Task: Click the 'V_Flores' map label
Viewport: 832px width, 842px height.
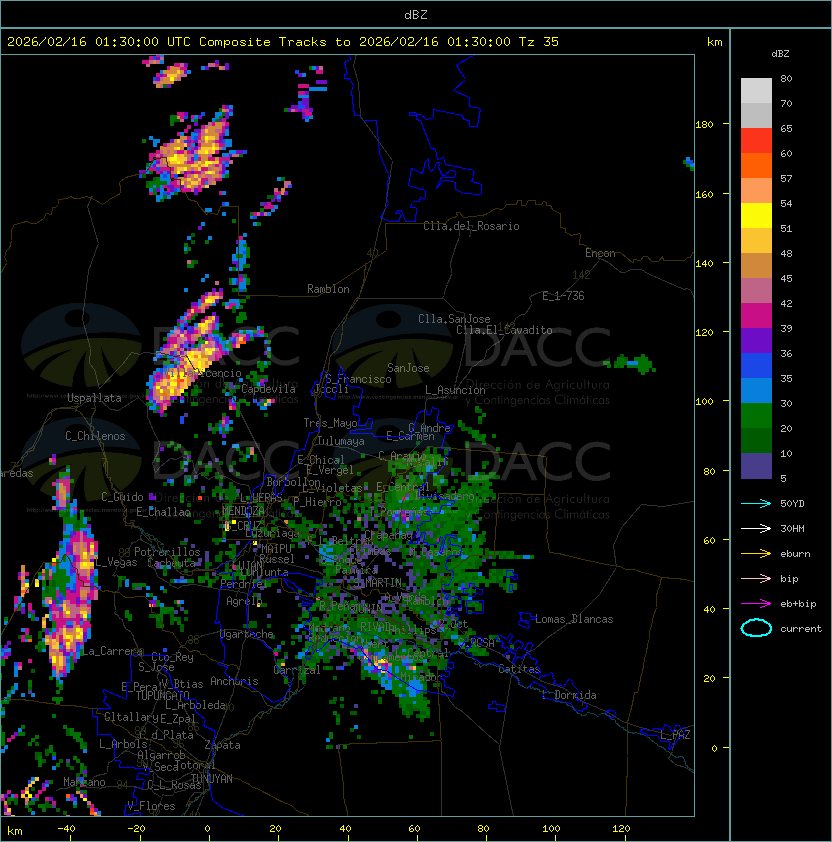Action: click(151, 806)
